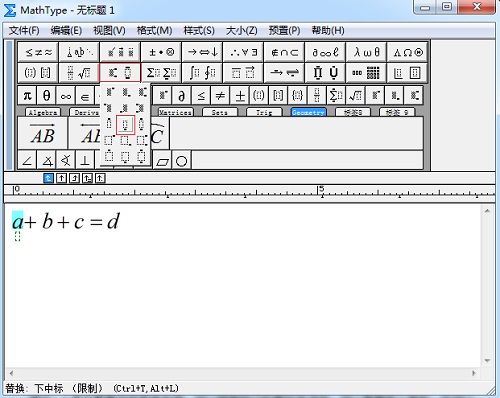Screen dimensions: 500x398
Task: Open the 帮助(H) menu
Action: click(328, 31)
